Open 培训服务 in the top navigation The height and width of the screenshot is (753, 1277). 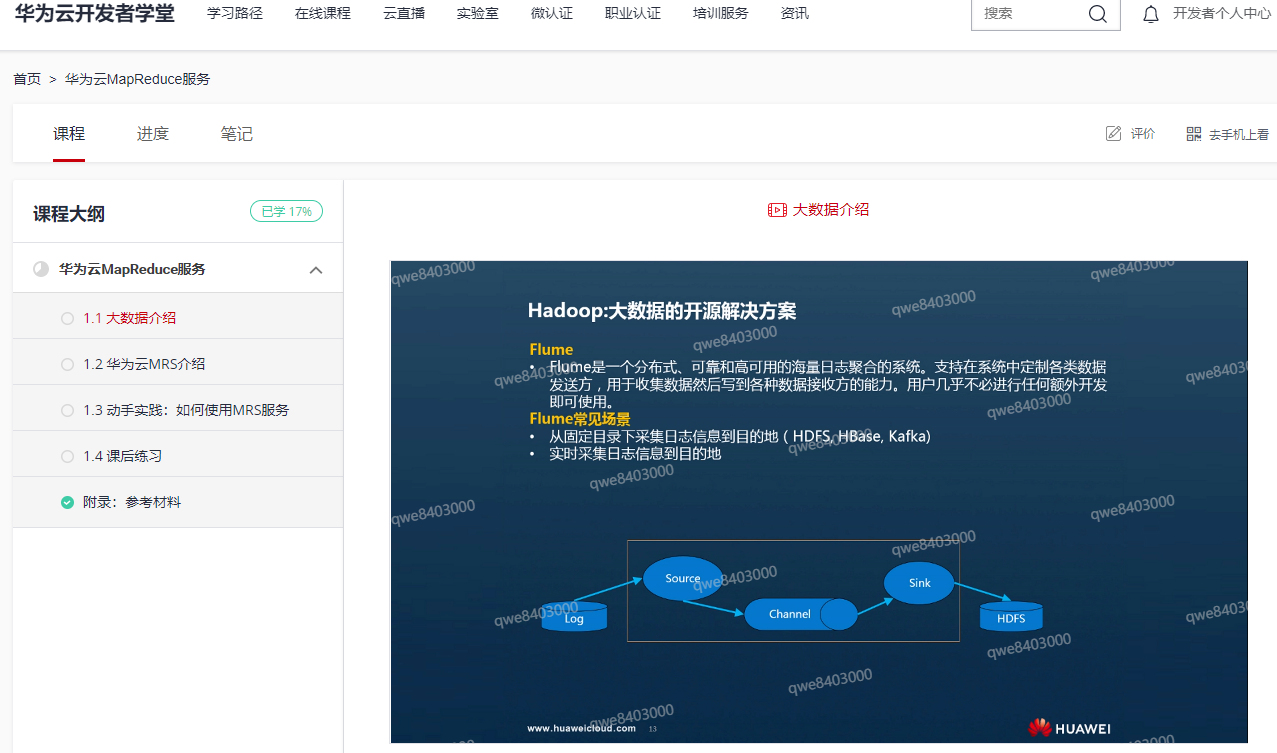721,14
